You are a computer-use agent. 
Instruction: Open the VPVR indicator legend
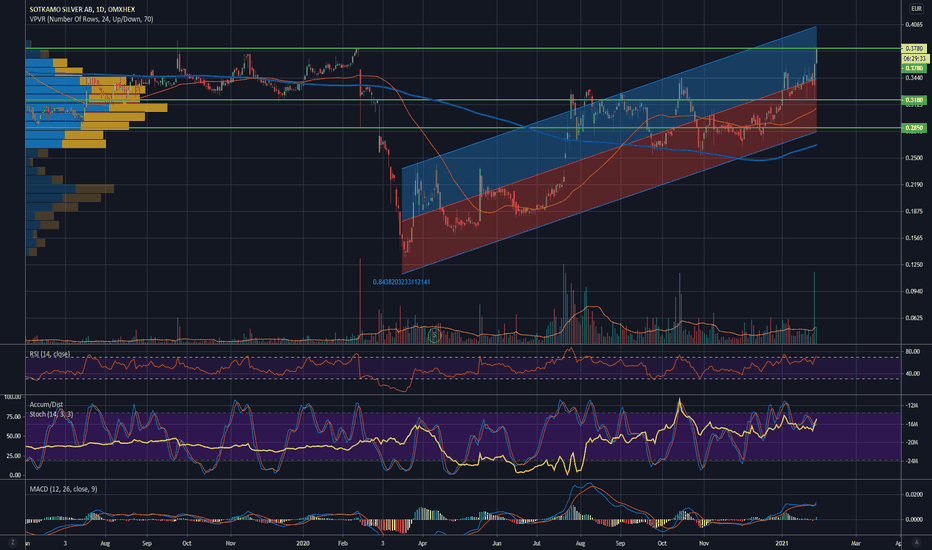click(x=92, y=19)
